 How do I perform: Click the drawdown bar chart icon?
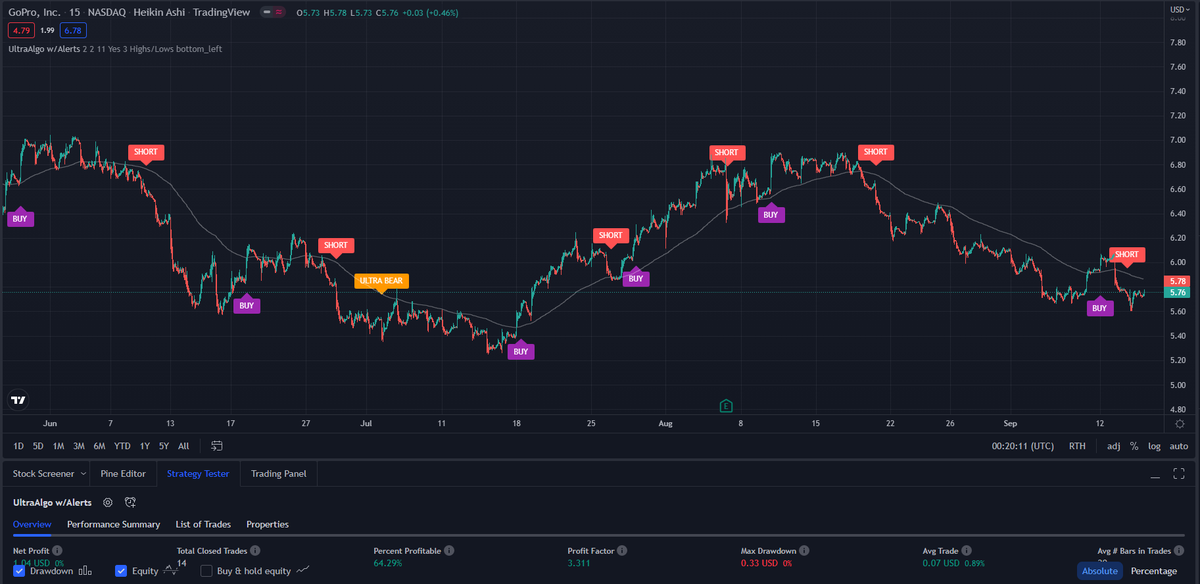point(85,571)
